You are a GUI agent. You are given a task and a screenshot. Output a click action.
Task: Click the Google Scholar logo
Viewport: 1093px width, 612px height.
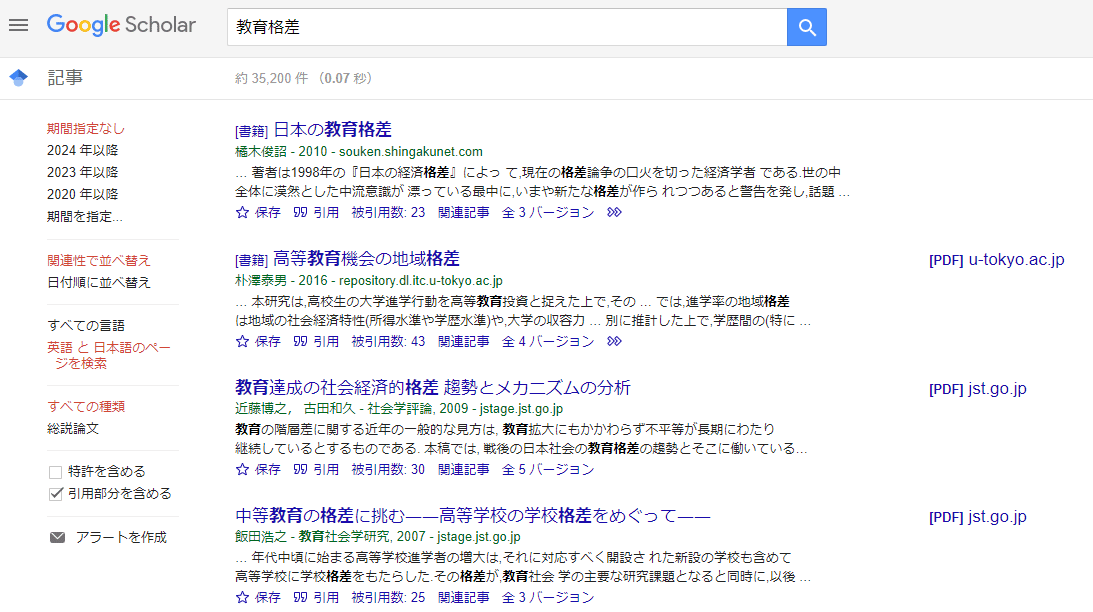[x=121, y=25]
